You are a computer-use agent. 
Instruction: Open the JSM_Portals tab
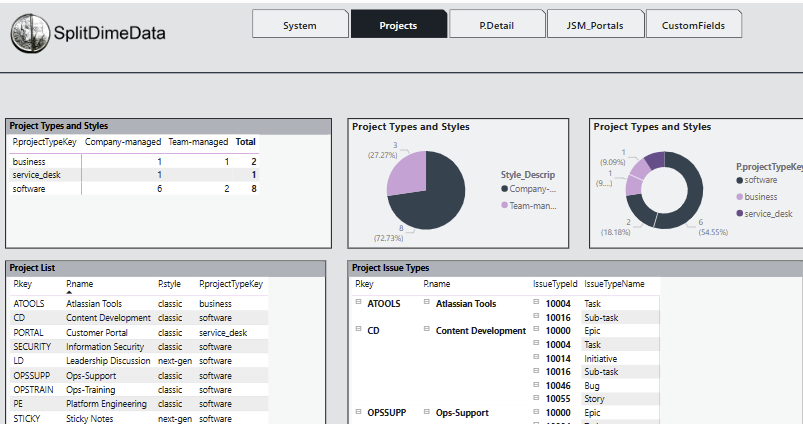595,26
